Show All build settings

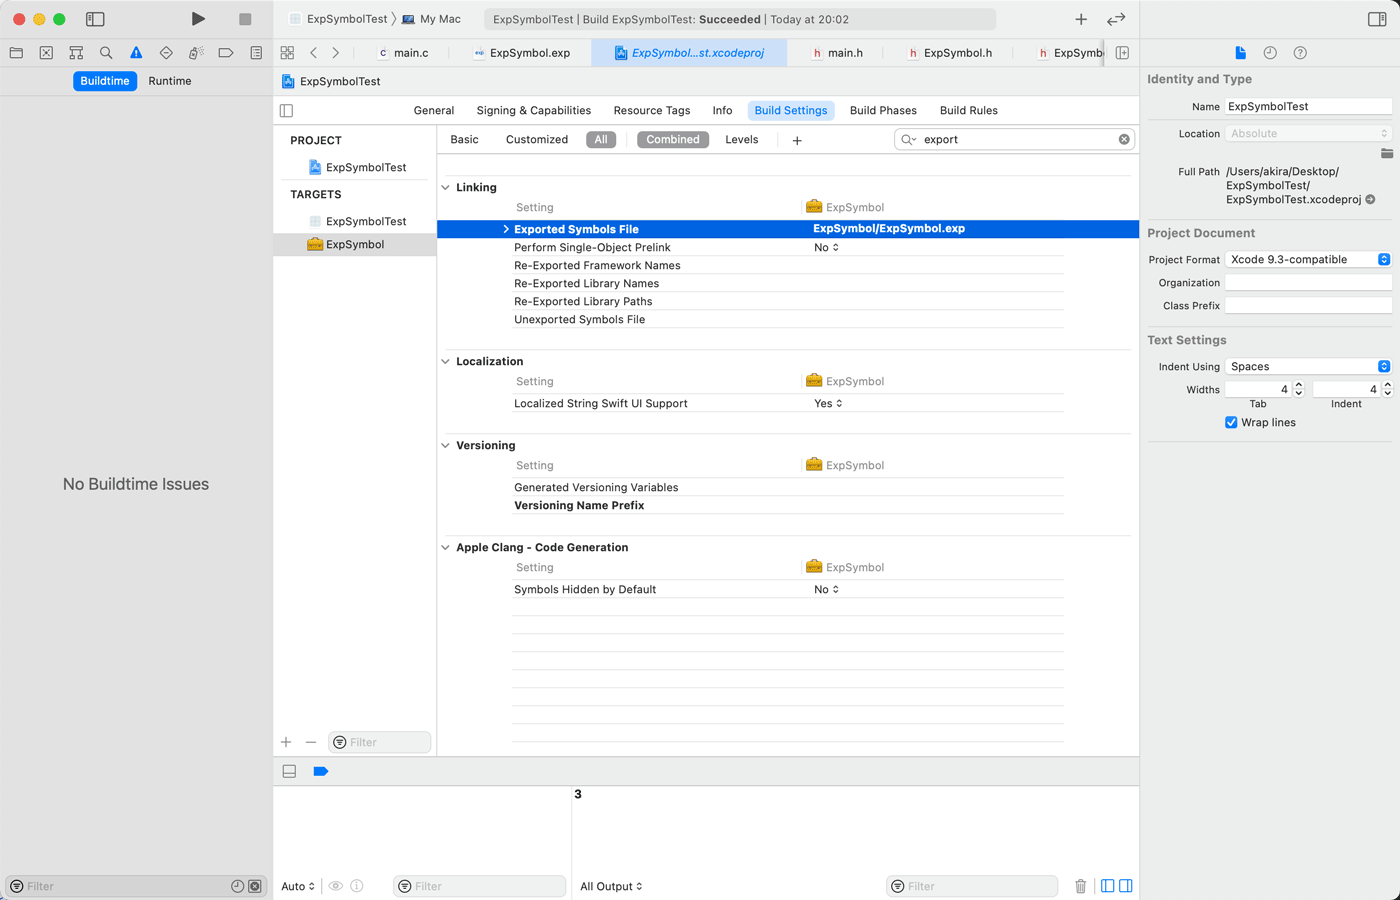point(601,140)
